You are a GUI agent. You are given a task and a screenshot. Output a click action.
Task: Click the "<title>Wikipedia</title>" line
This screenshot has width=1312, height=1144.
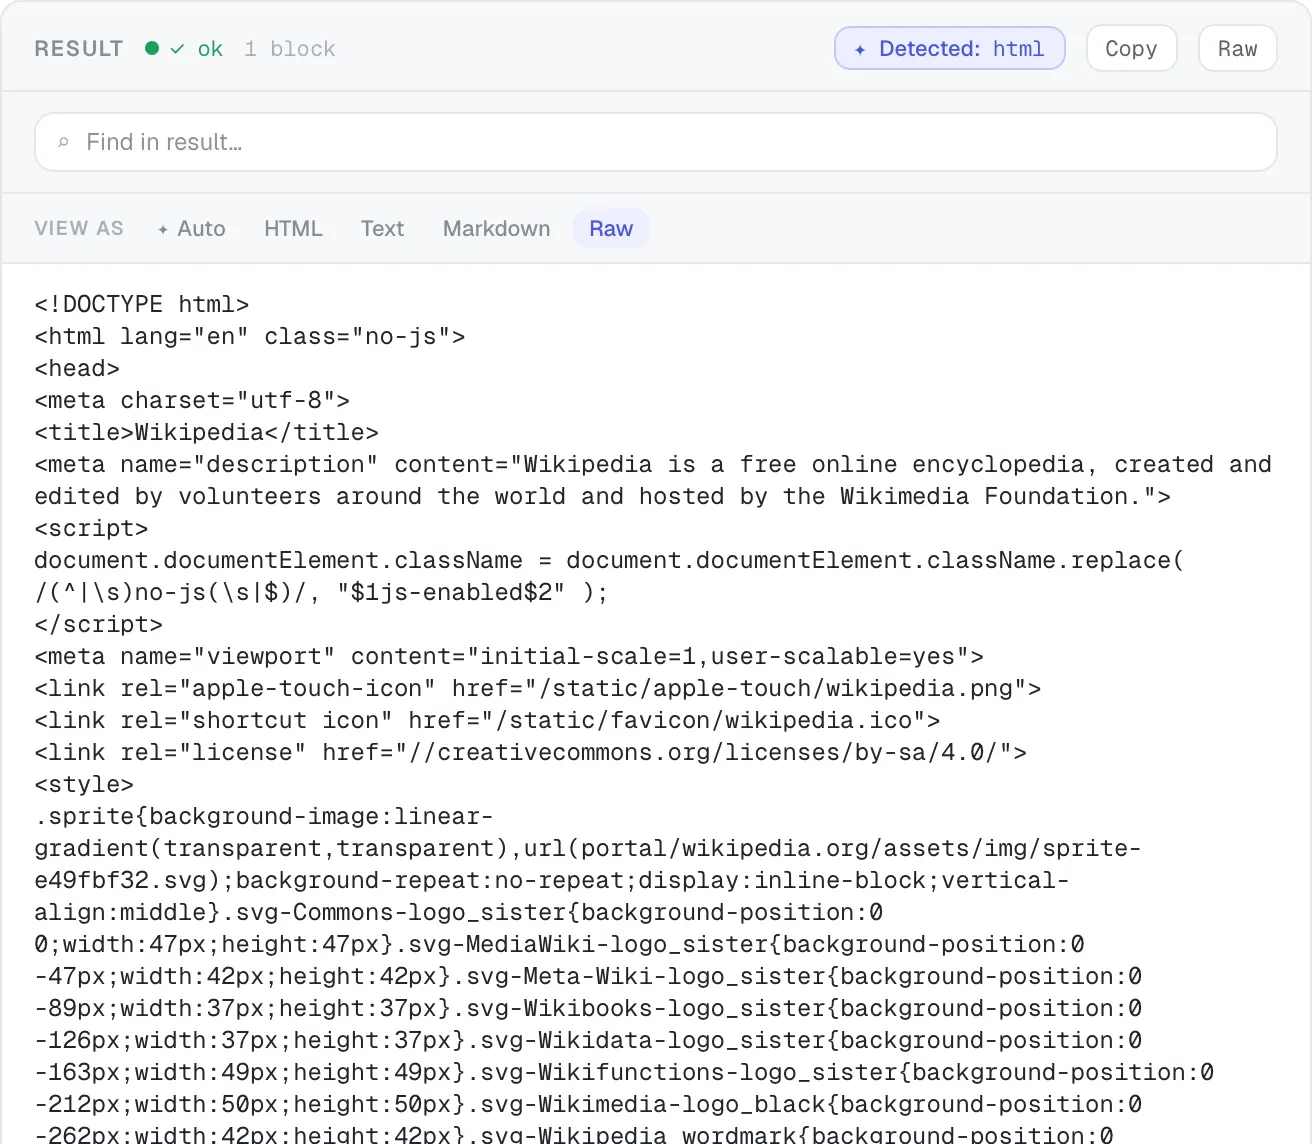pos(207,432)
